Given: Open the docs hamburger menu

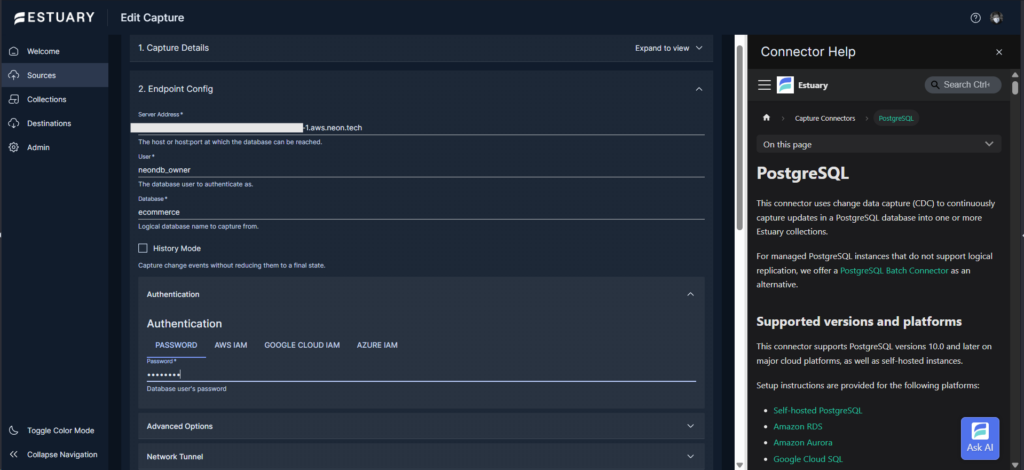Looking at the screenshot, I should click(764, 85).
